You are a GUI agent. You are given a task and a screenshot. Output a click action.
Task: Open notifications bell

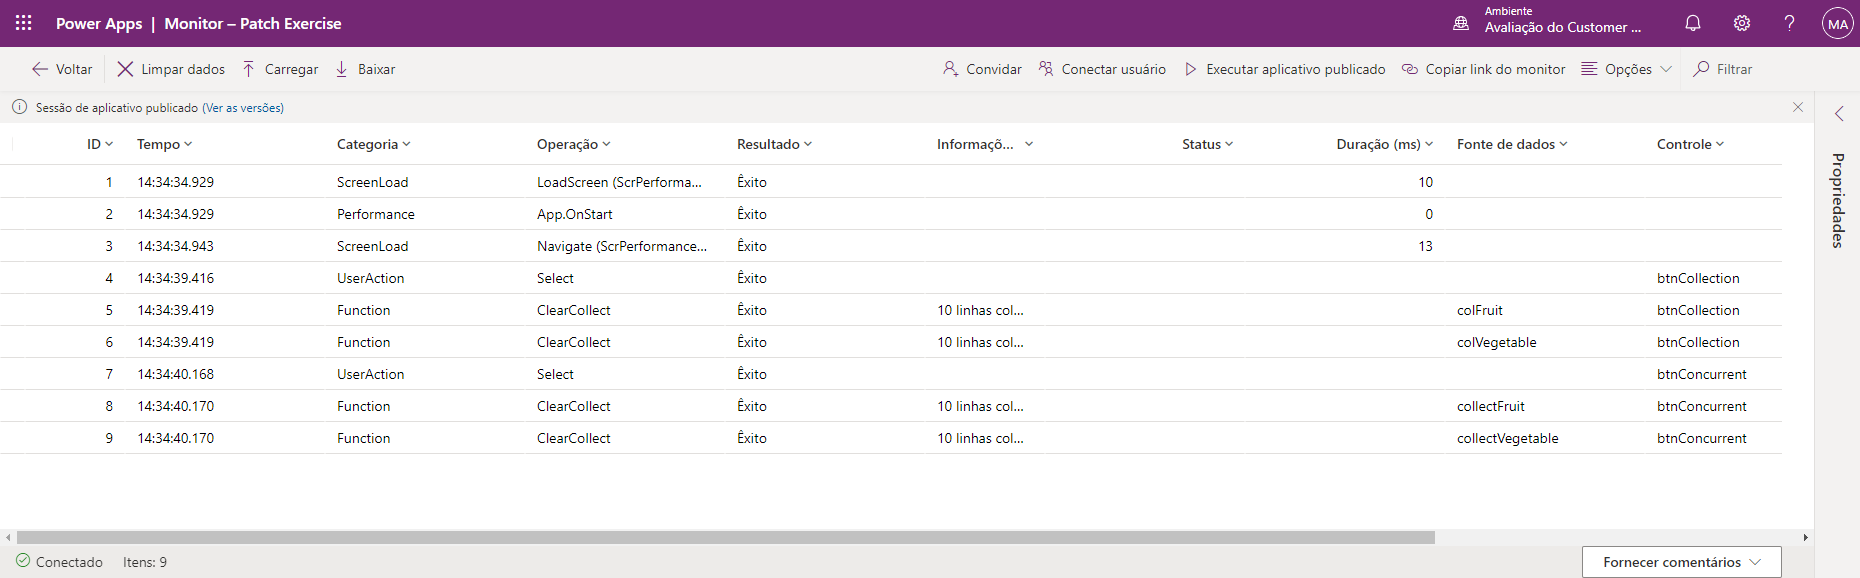[x=1693, y=23]
